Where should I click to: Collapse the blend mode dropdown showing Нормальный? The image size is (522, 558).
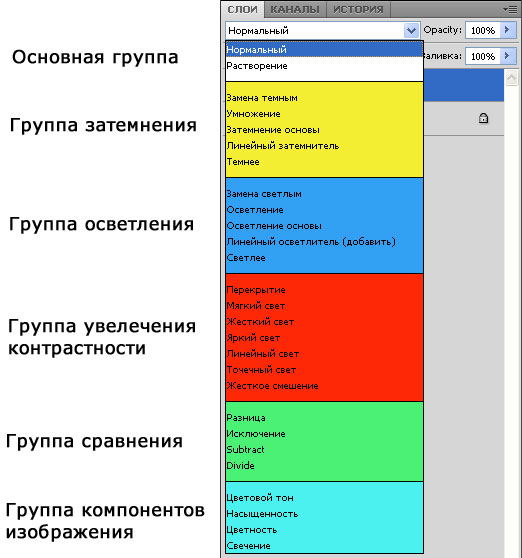pos(322,31)
